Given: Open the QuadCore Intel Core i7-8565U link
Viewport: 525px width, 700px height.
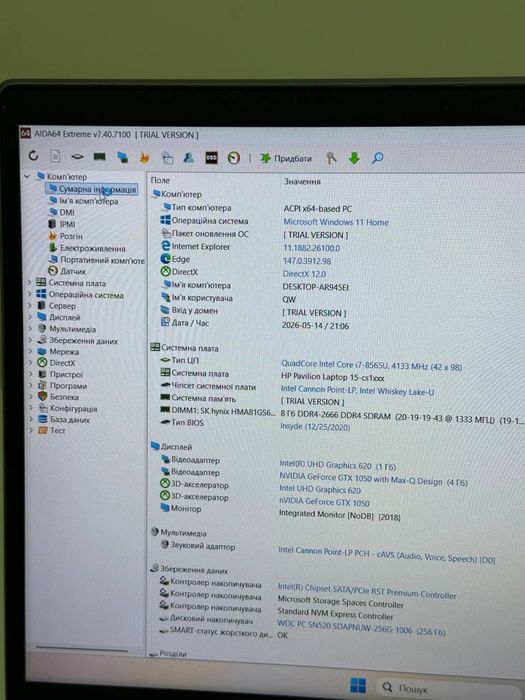Looking at the screenshot, I should (x=371, y=367).
